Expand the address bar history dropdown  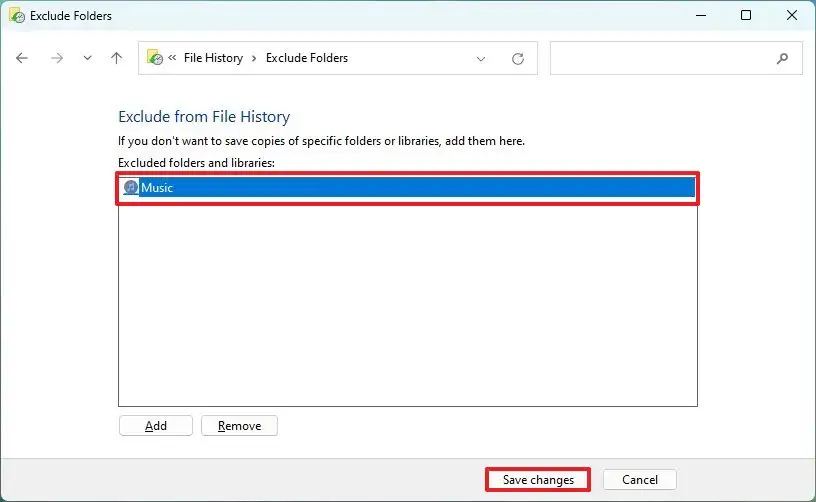click(x=482, y=58)
